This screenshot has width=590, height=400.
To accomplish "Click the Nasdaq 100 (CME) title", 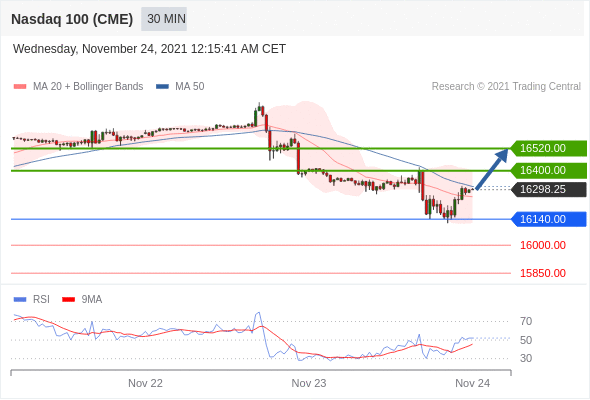I will click(x=72, y=19).
